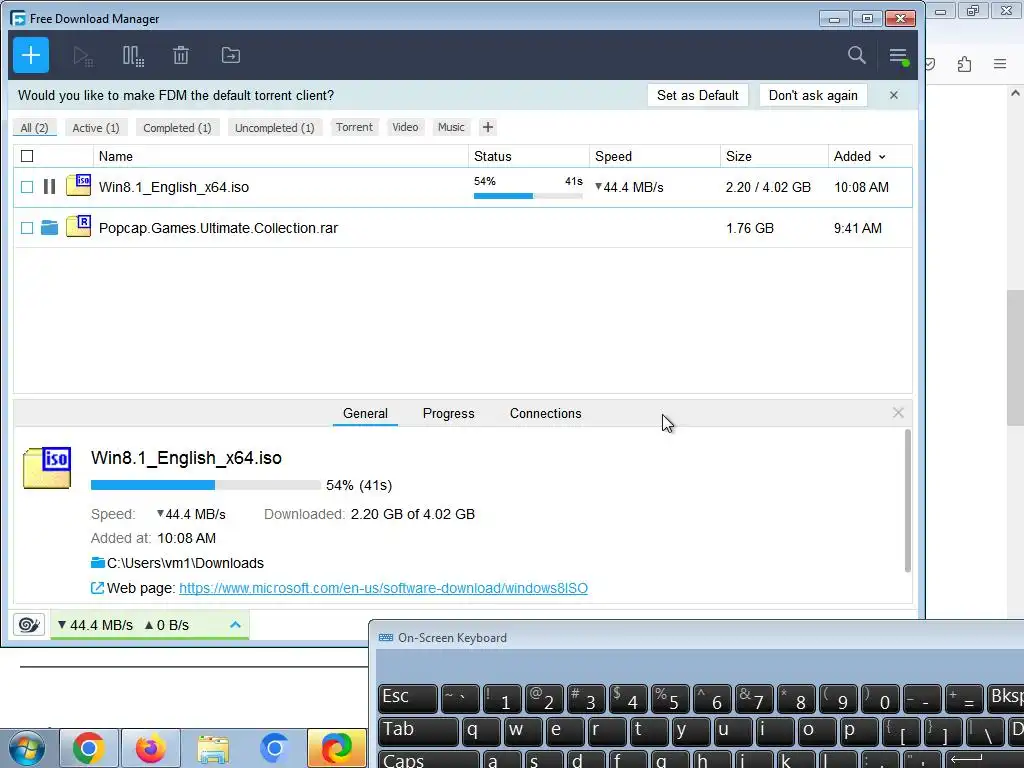Open the Windows Start button
This screenshot has width=1024, height=768.
click(x=26, y=748)
